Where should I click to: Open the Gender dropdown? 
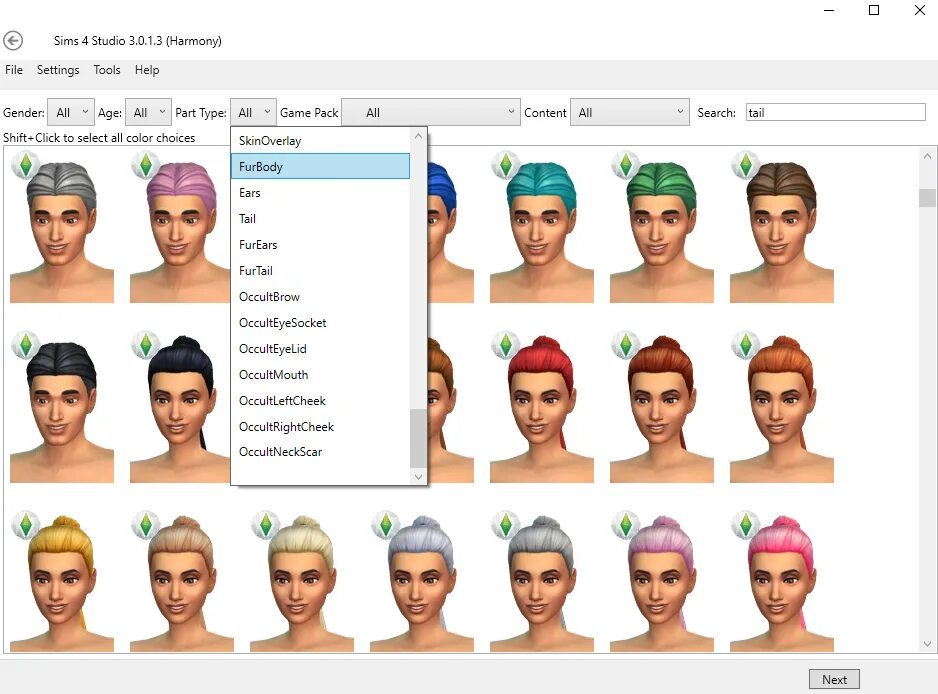pos(71,112)
